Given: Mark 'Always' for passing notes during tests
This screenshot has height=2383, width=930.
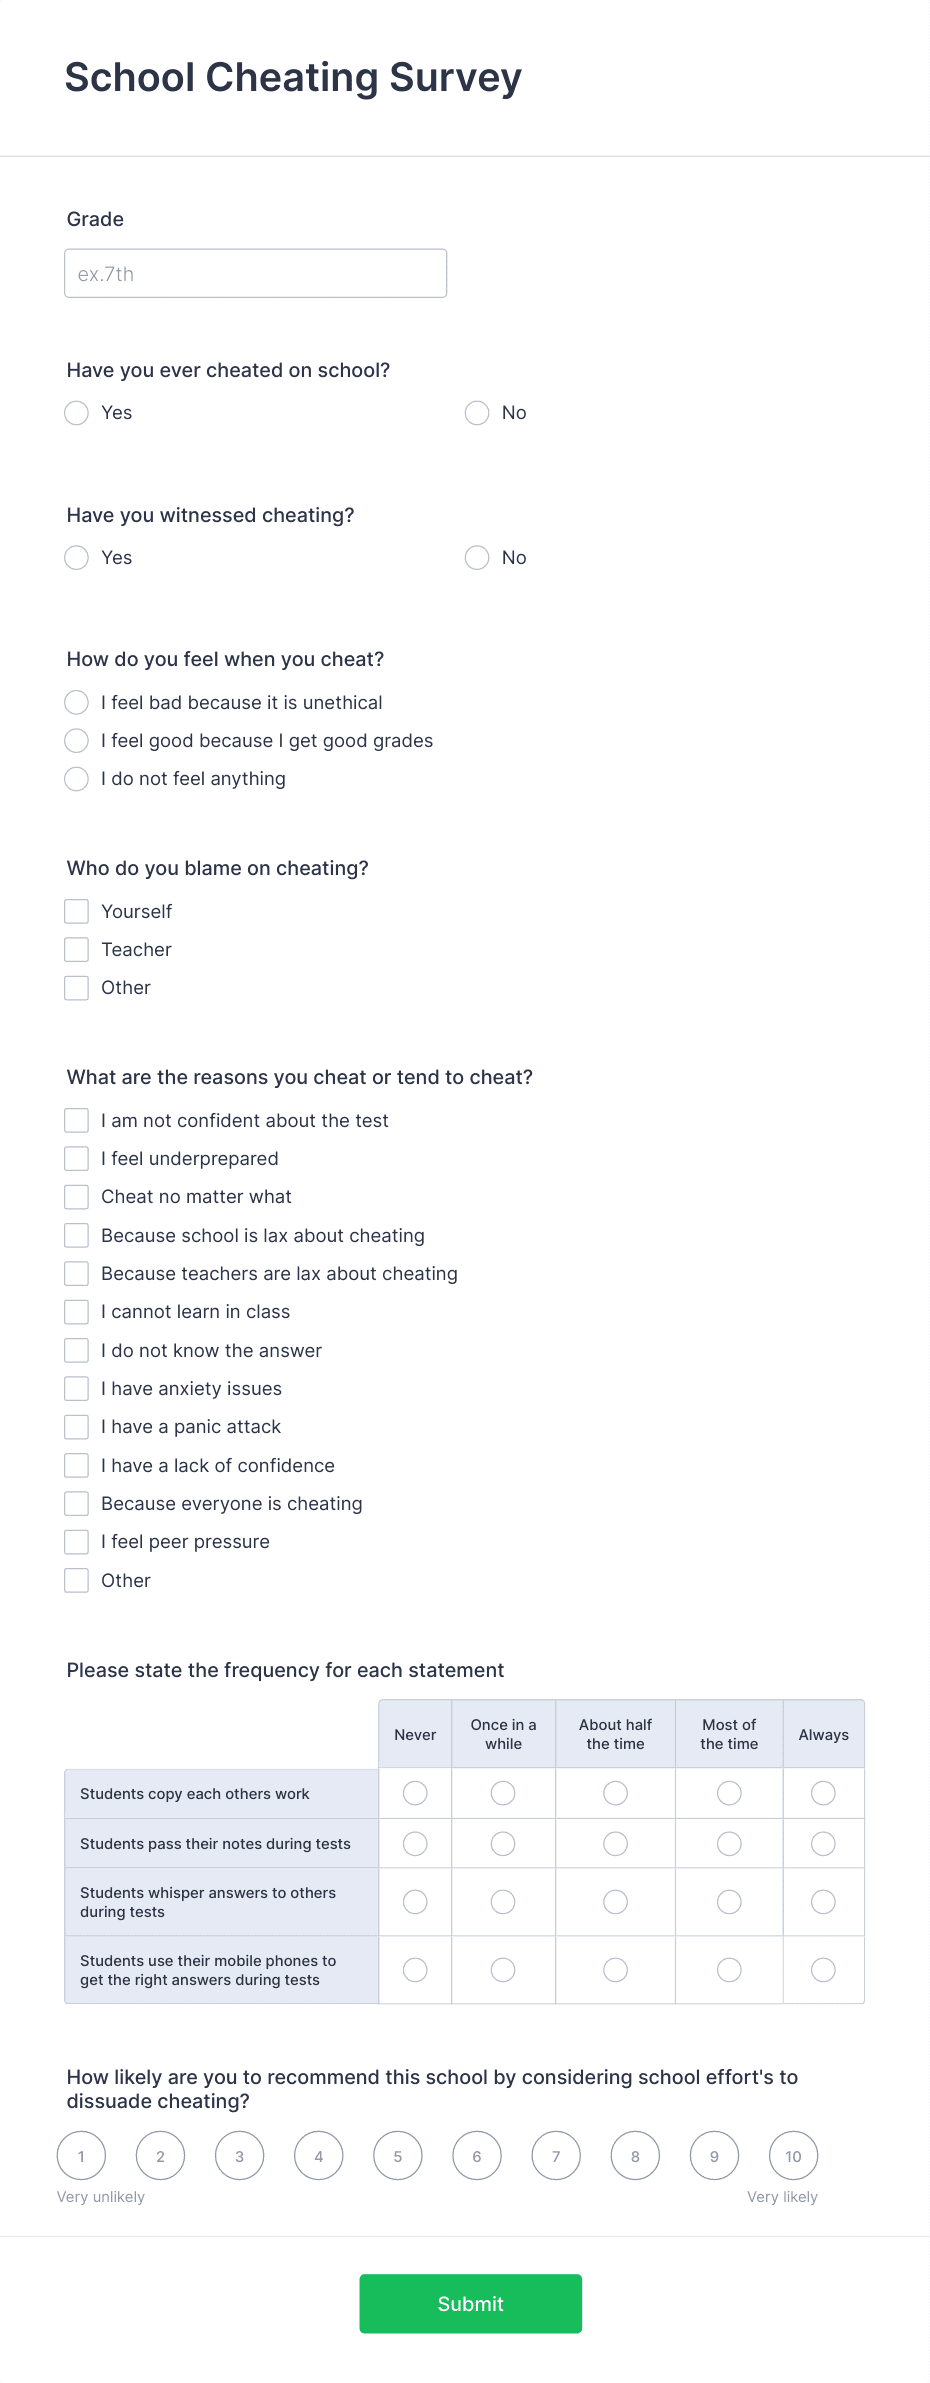Looking at the screenshot, I should [823, 1843].
